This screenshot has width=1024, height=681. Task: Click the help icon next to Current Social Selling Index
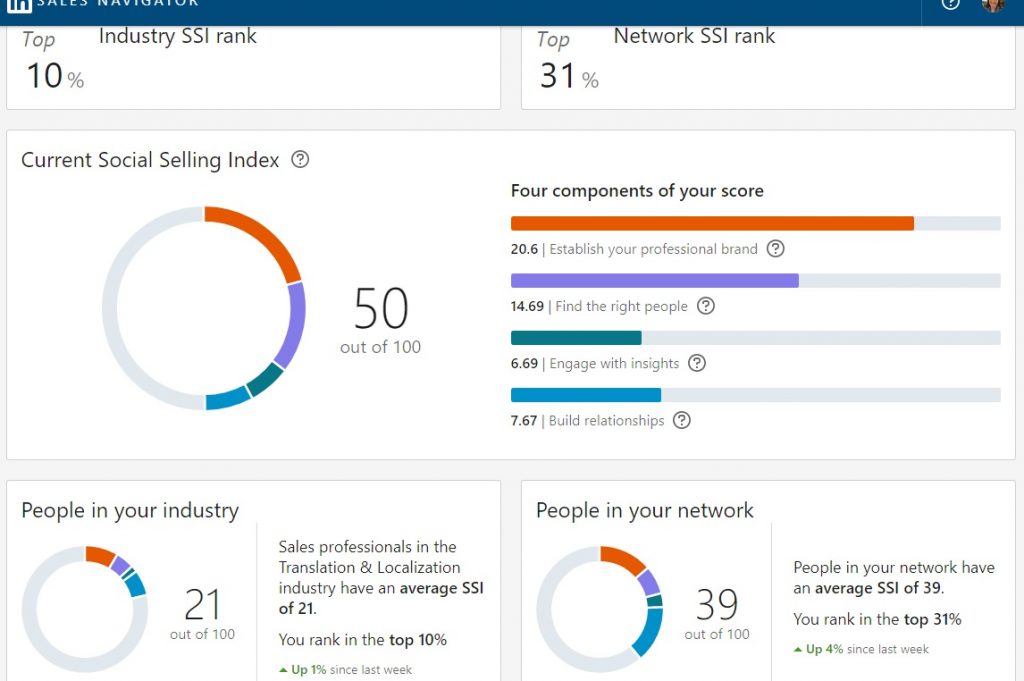[300, 159]
